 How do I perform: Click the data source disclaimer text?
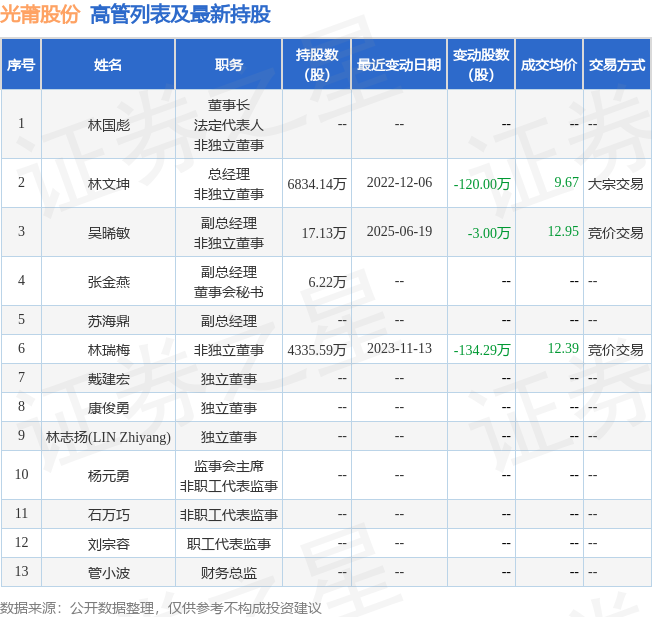[x=161, y=608]
